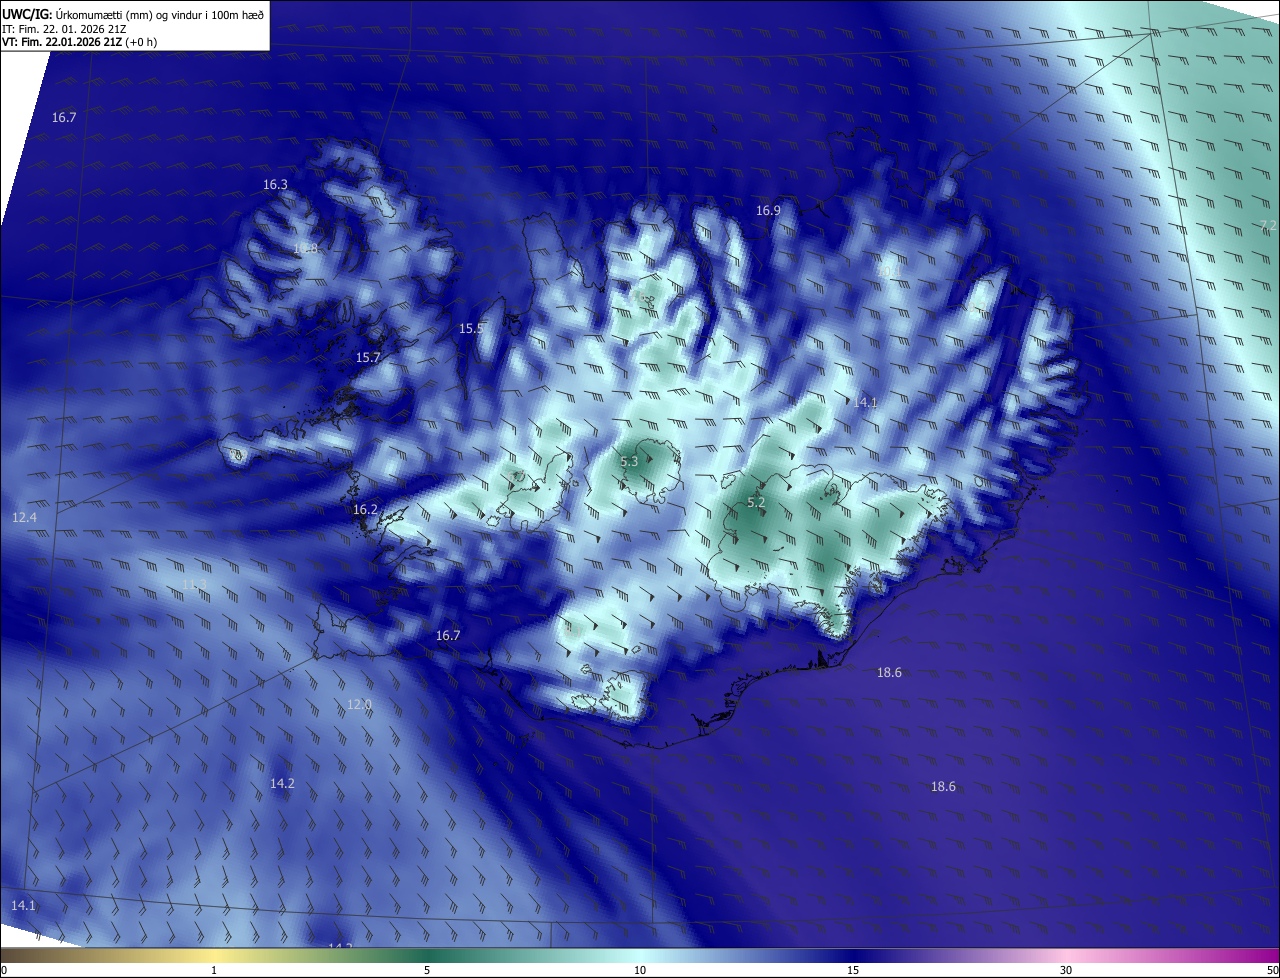Click the '15' tick label on the color scale

853,970
